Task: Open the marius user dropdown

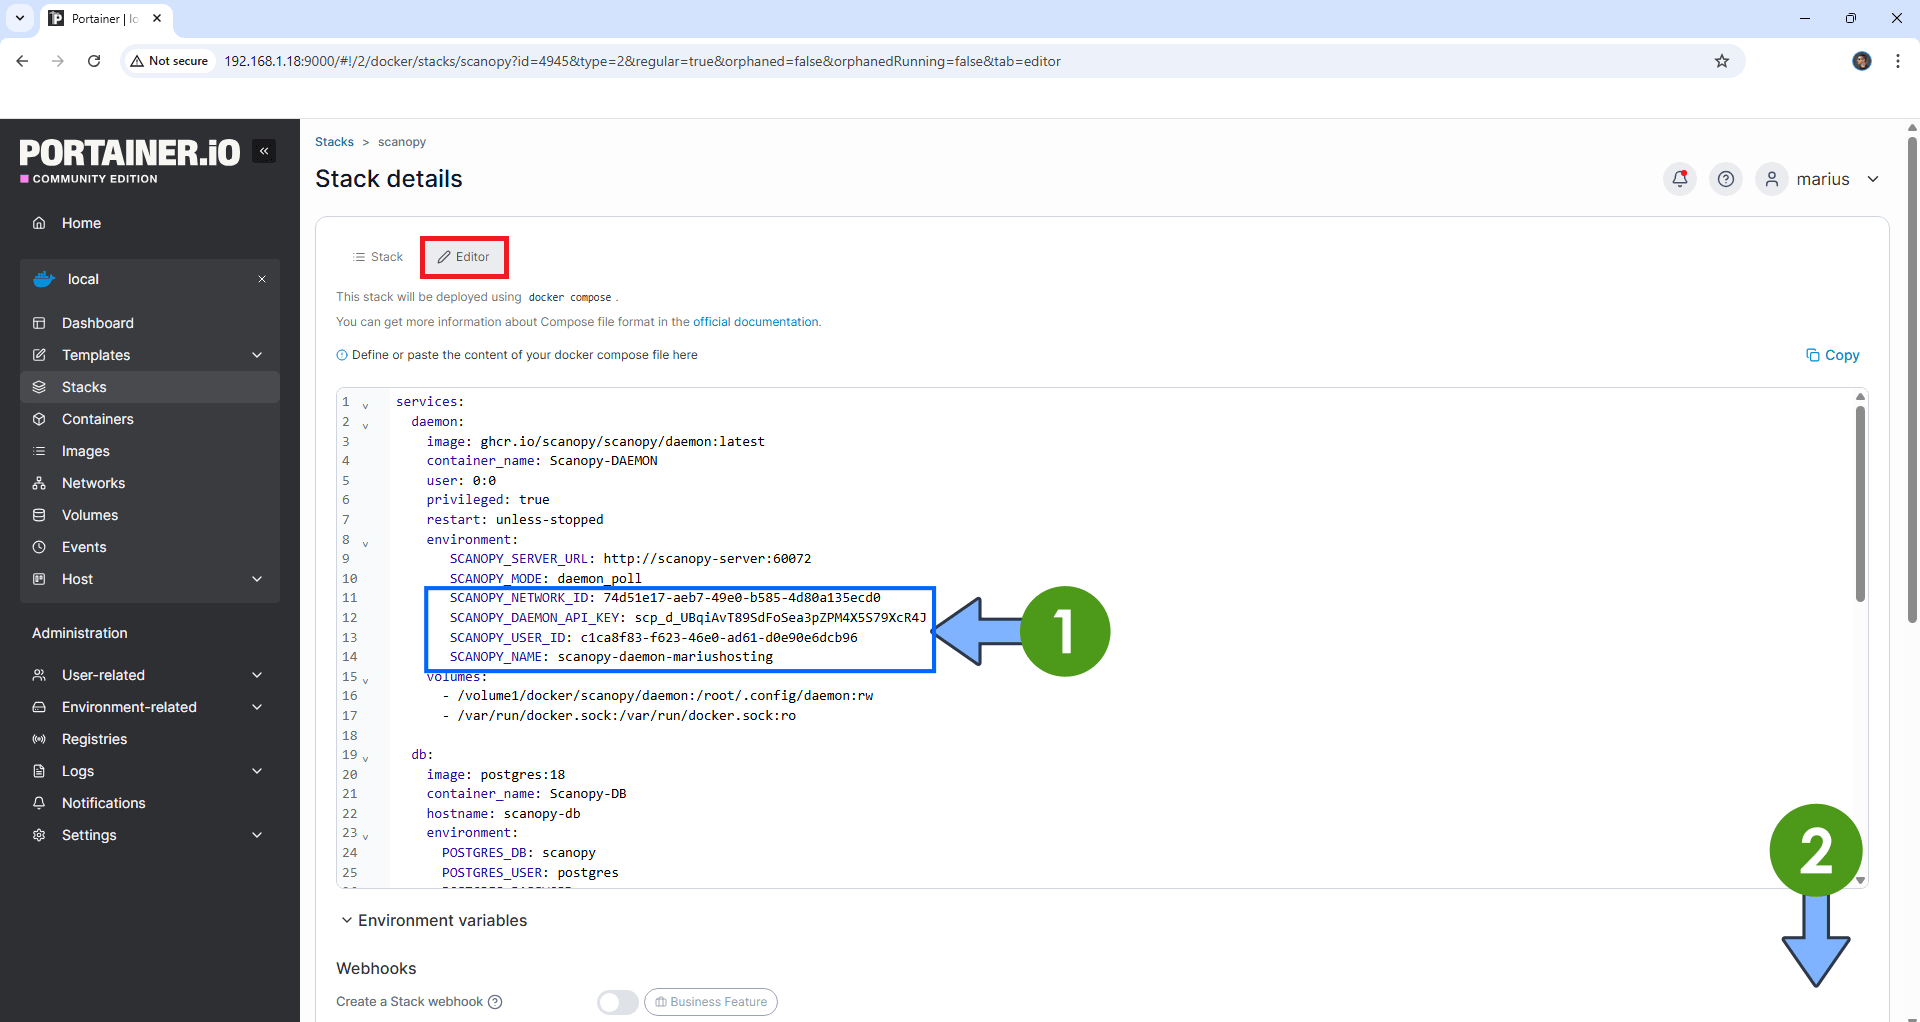Action: point(1820,179)
